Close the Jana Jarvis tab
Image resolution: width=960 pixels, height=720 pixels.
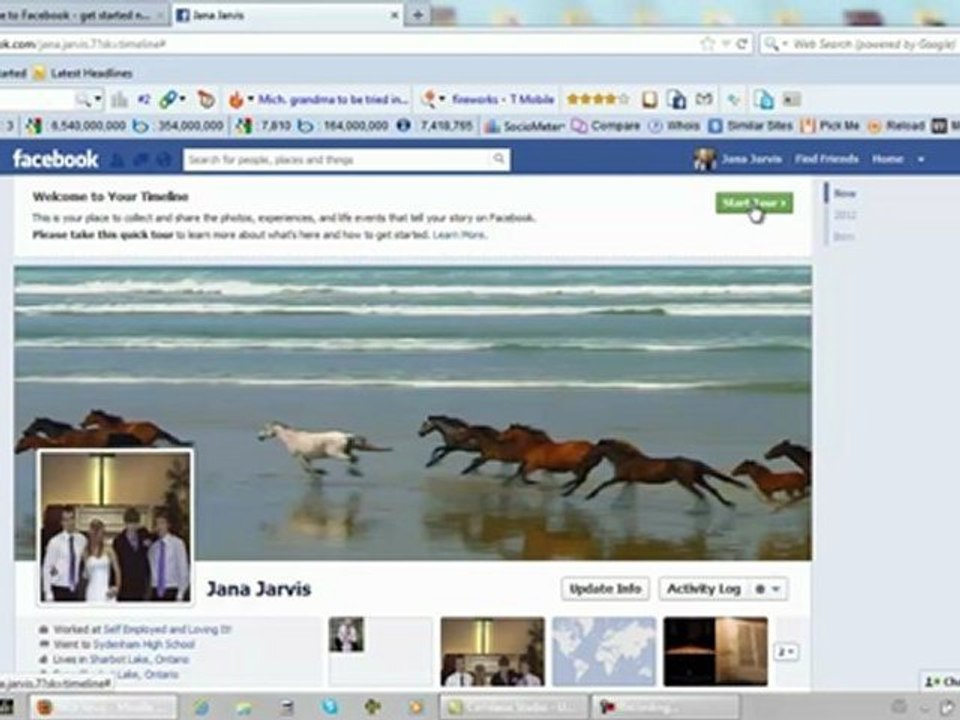(394, 15)
